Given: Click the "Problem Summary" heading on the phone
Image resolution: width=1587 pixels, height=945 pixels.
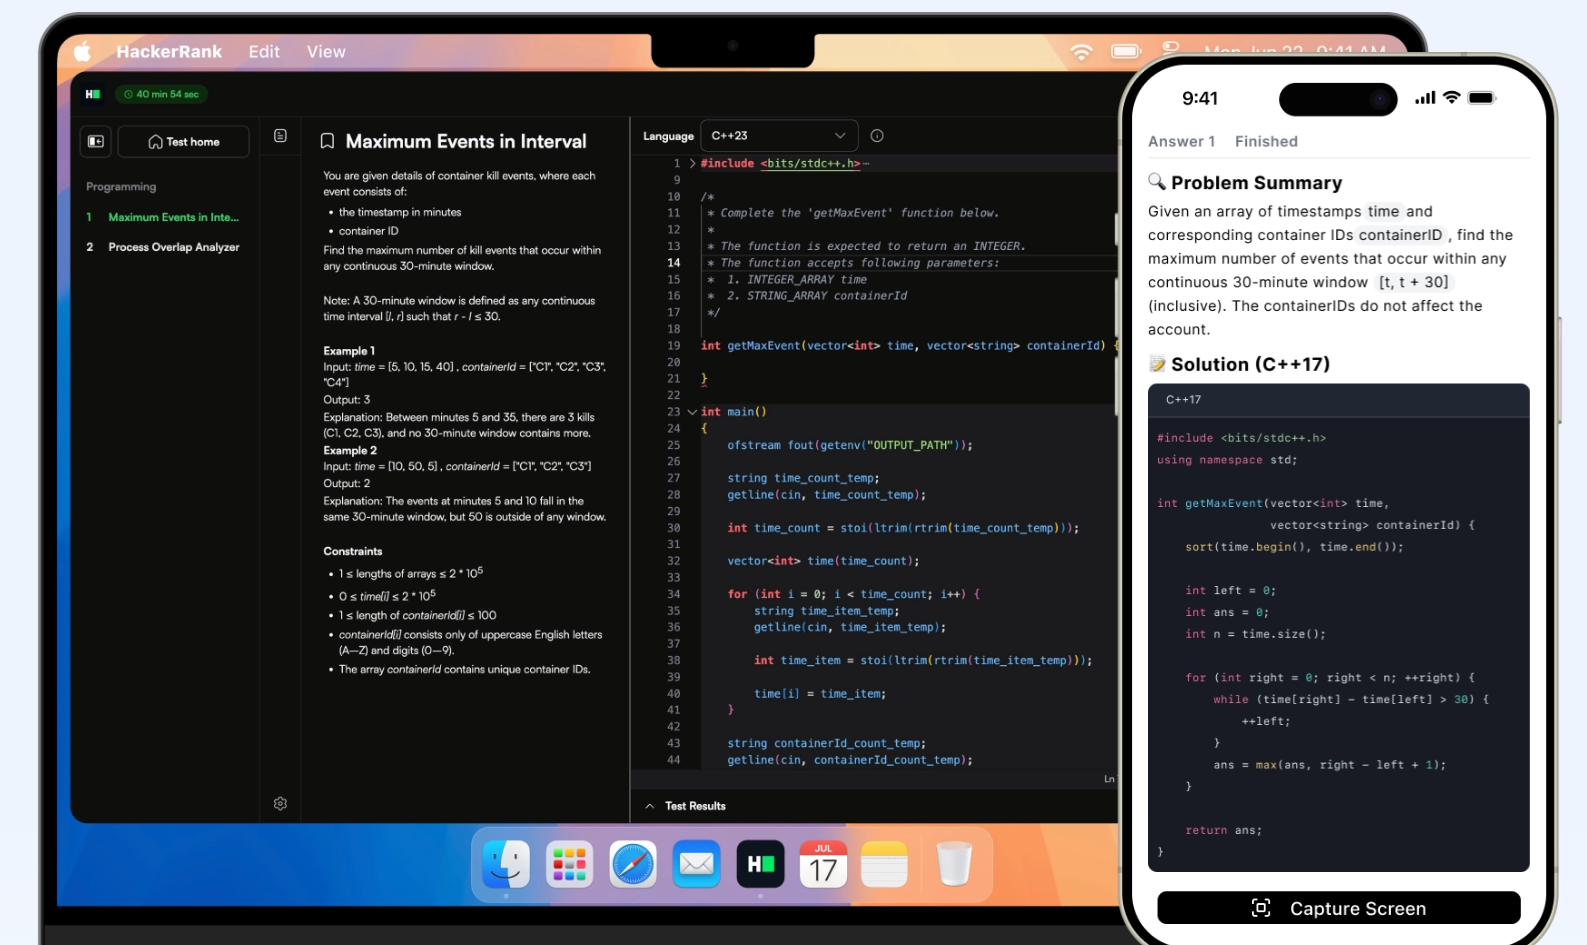Looking at the screenshot, I should 1256,183.
